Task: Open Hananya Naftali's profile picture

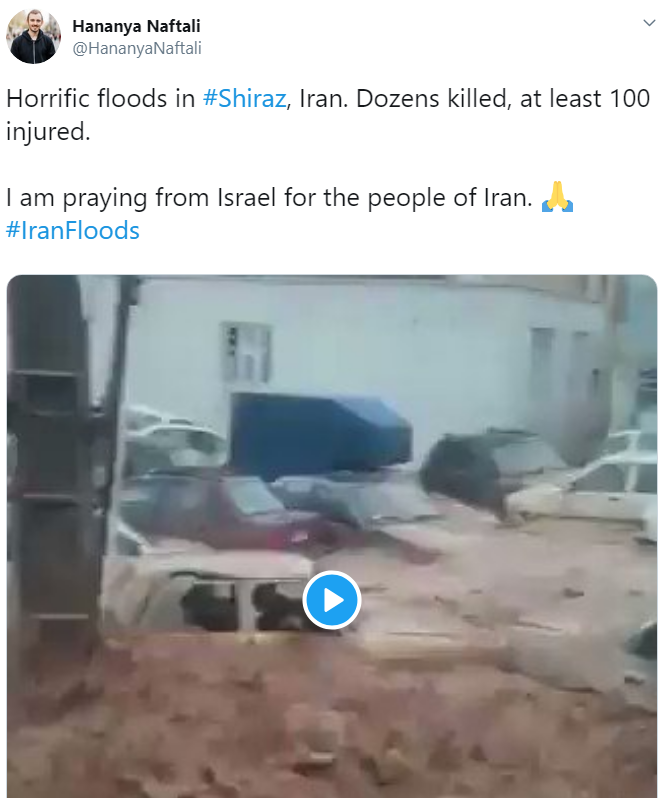Action: (34, 37)
